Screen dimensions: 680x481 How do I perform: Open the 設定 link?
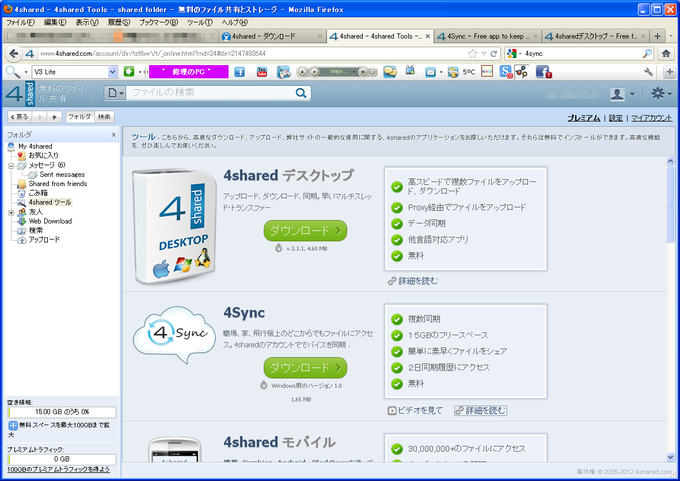coord(615,118)
